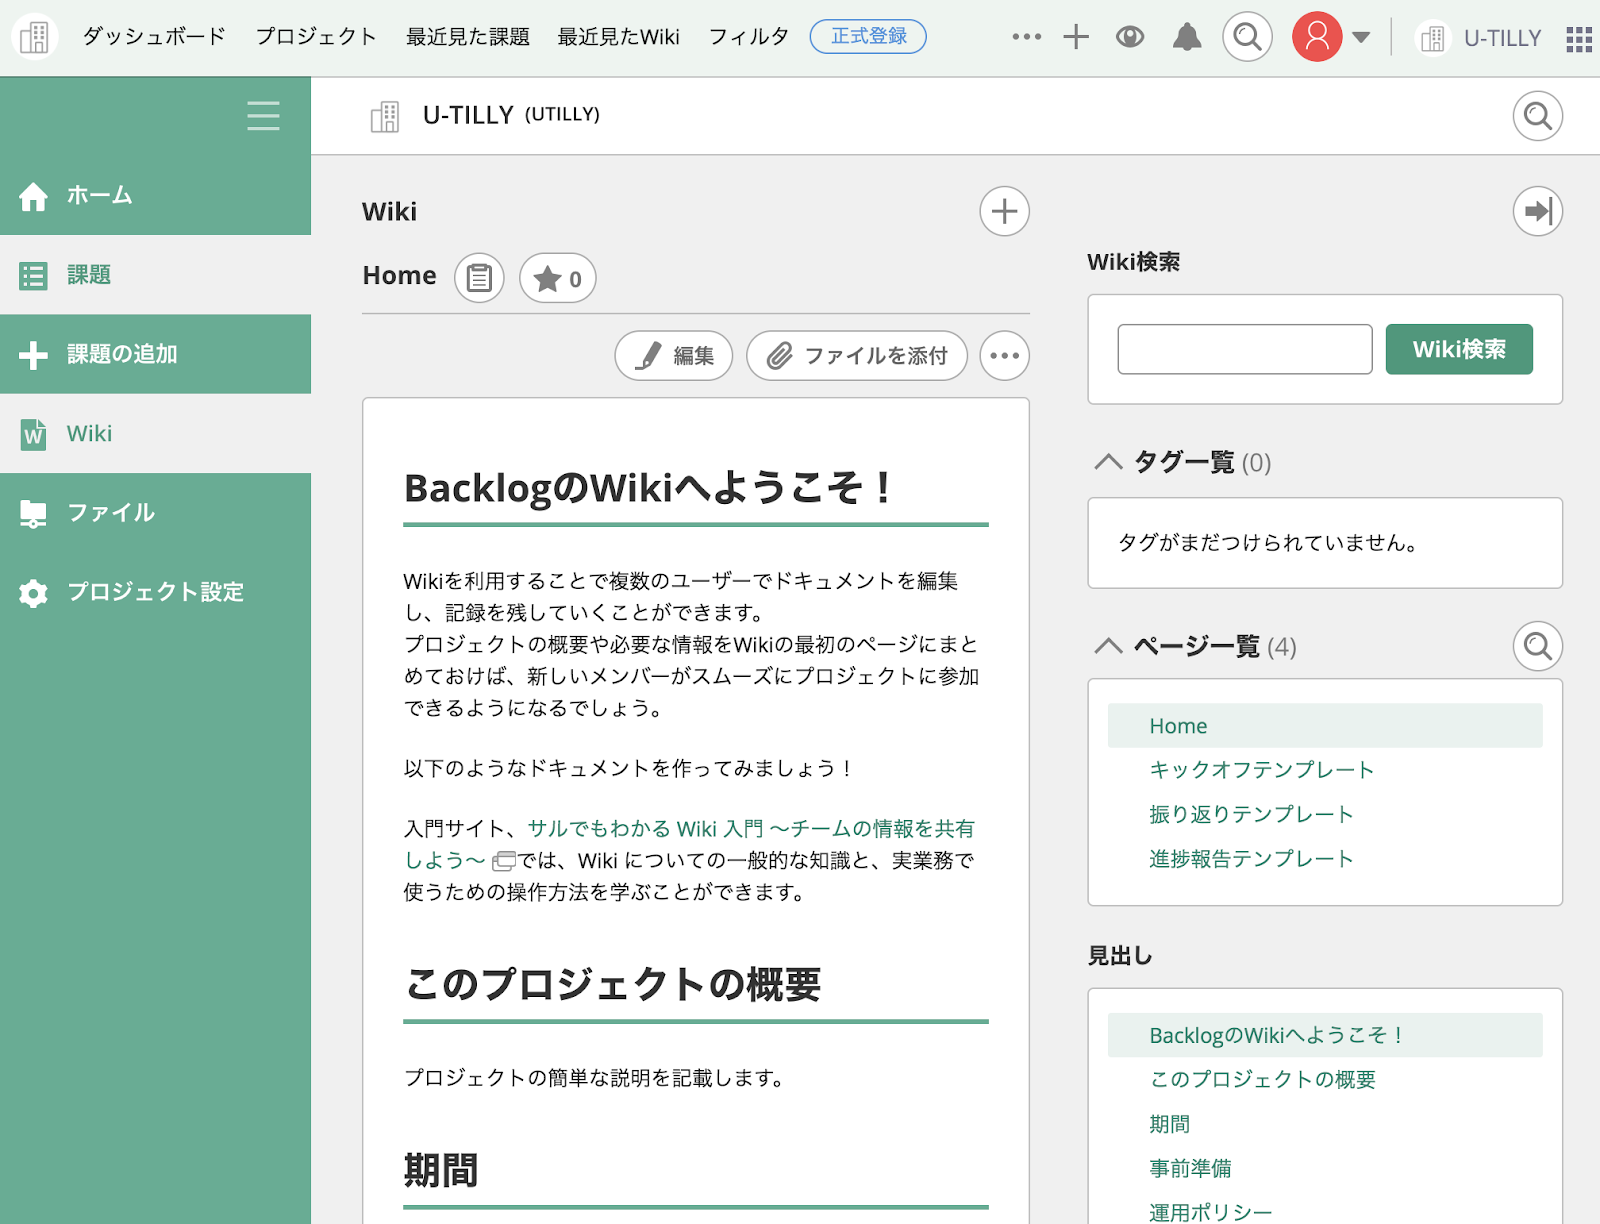
Task: Open 進捗報告テンプレート page
Action: [x=1251, y=859]
